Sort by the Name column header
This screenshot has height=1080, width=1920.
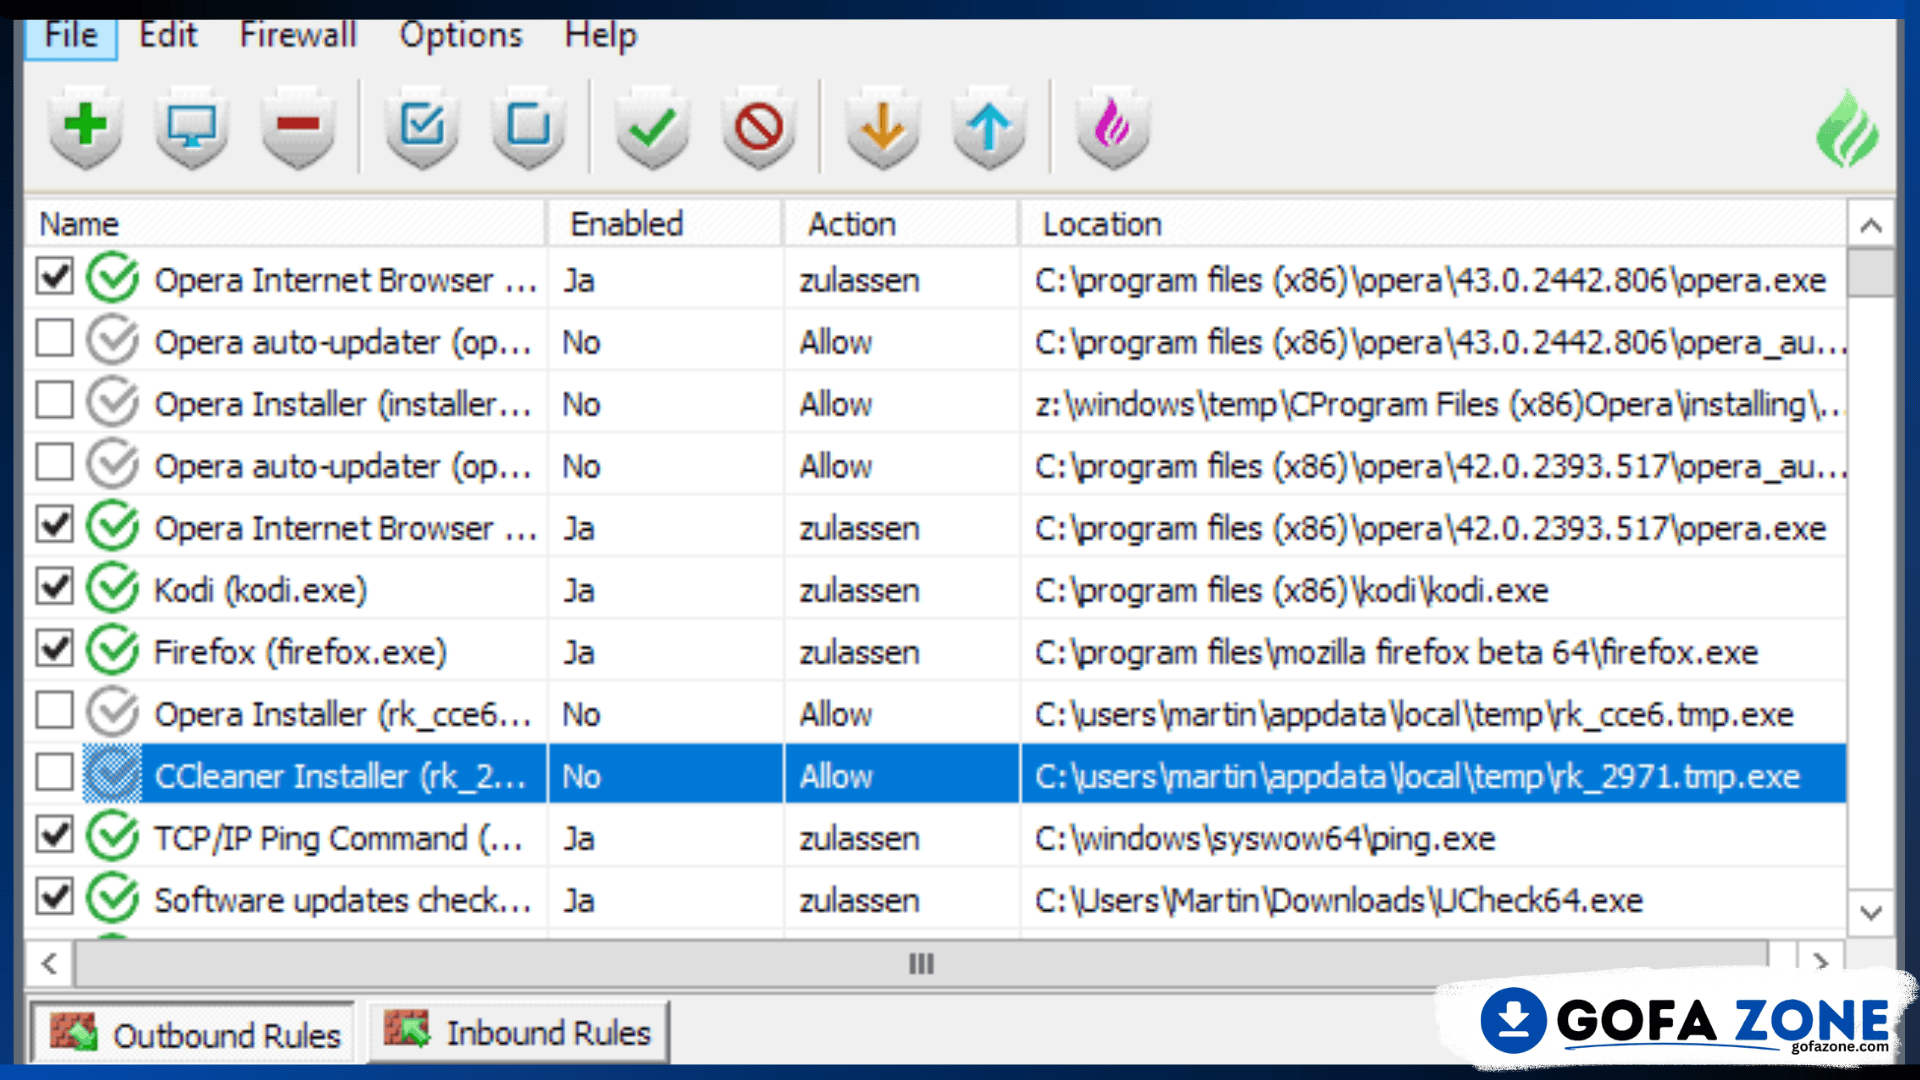286,223
